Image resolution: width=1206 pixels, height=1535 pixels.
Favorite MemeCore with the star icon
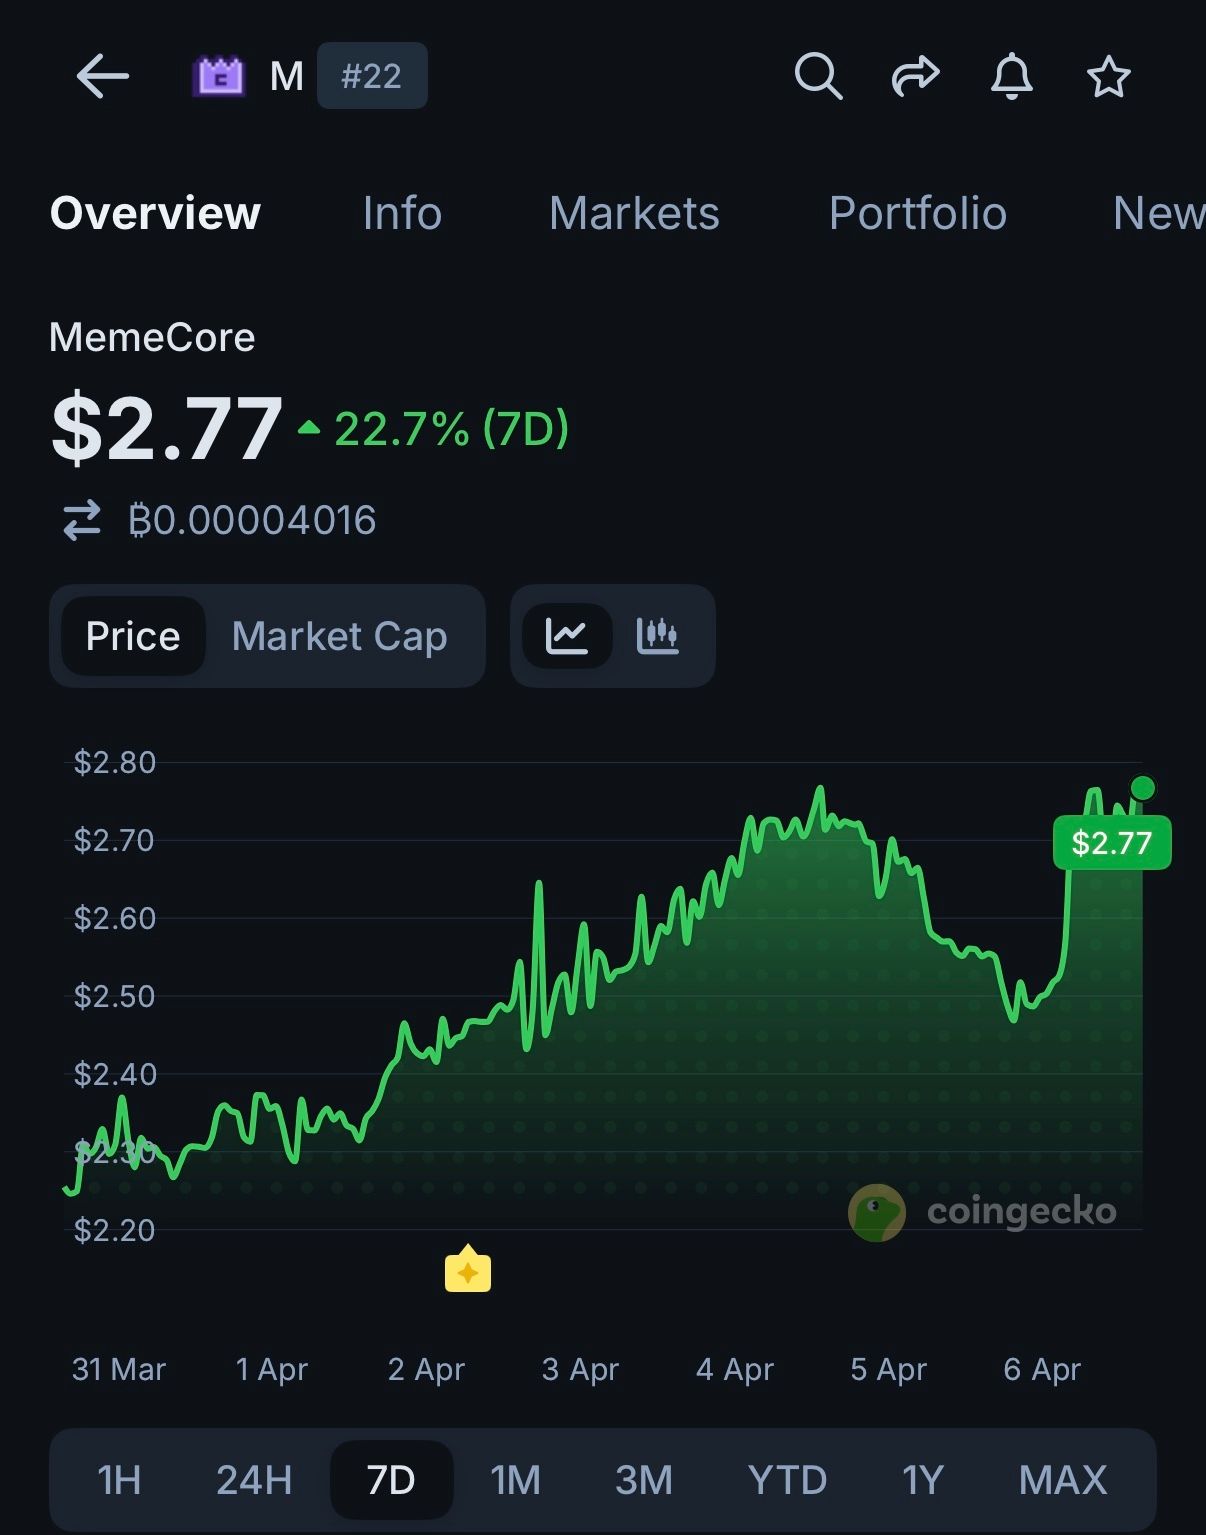click(1108, 76)
